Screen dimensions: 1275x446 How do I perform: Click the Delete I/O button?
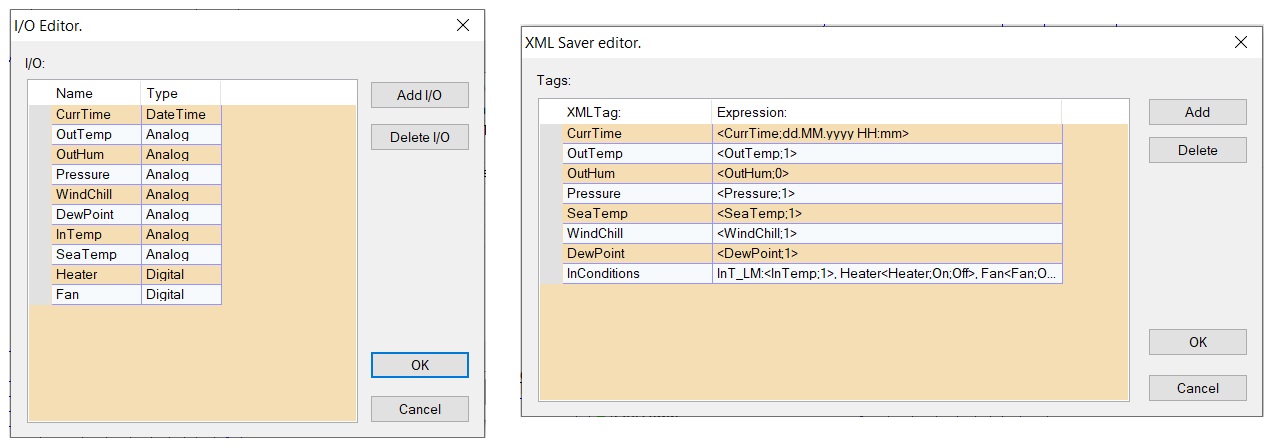419,137
